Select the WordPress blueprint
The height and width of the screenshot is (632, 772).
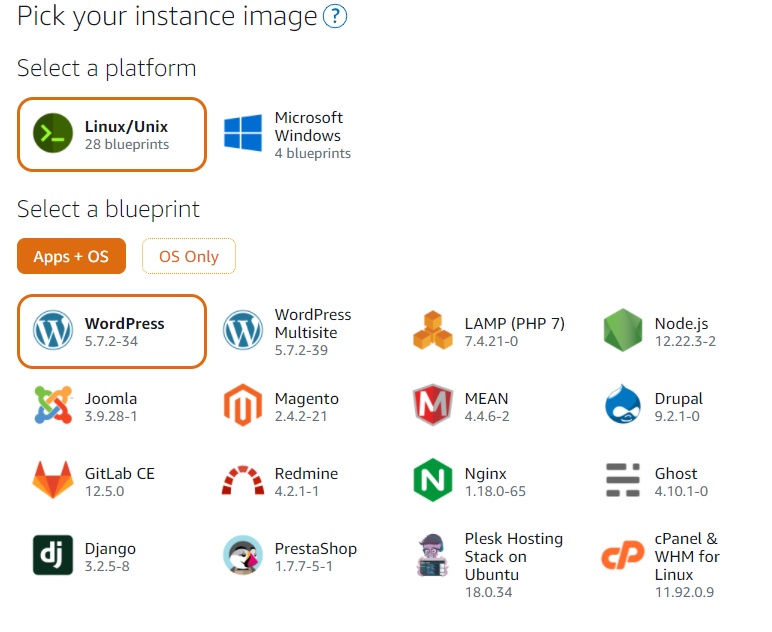click(x=111, y=331)
